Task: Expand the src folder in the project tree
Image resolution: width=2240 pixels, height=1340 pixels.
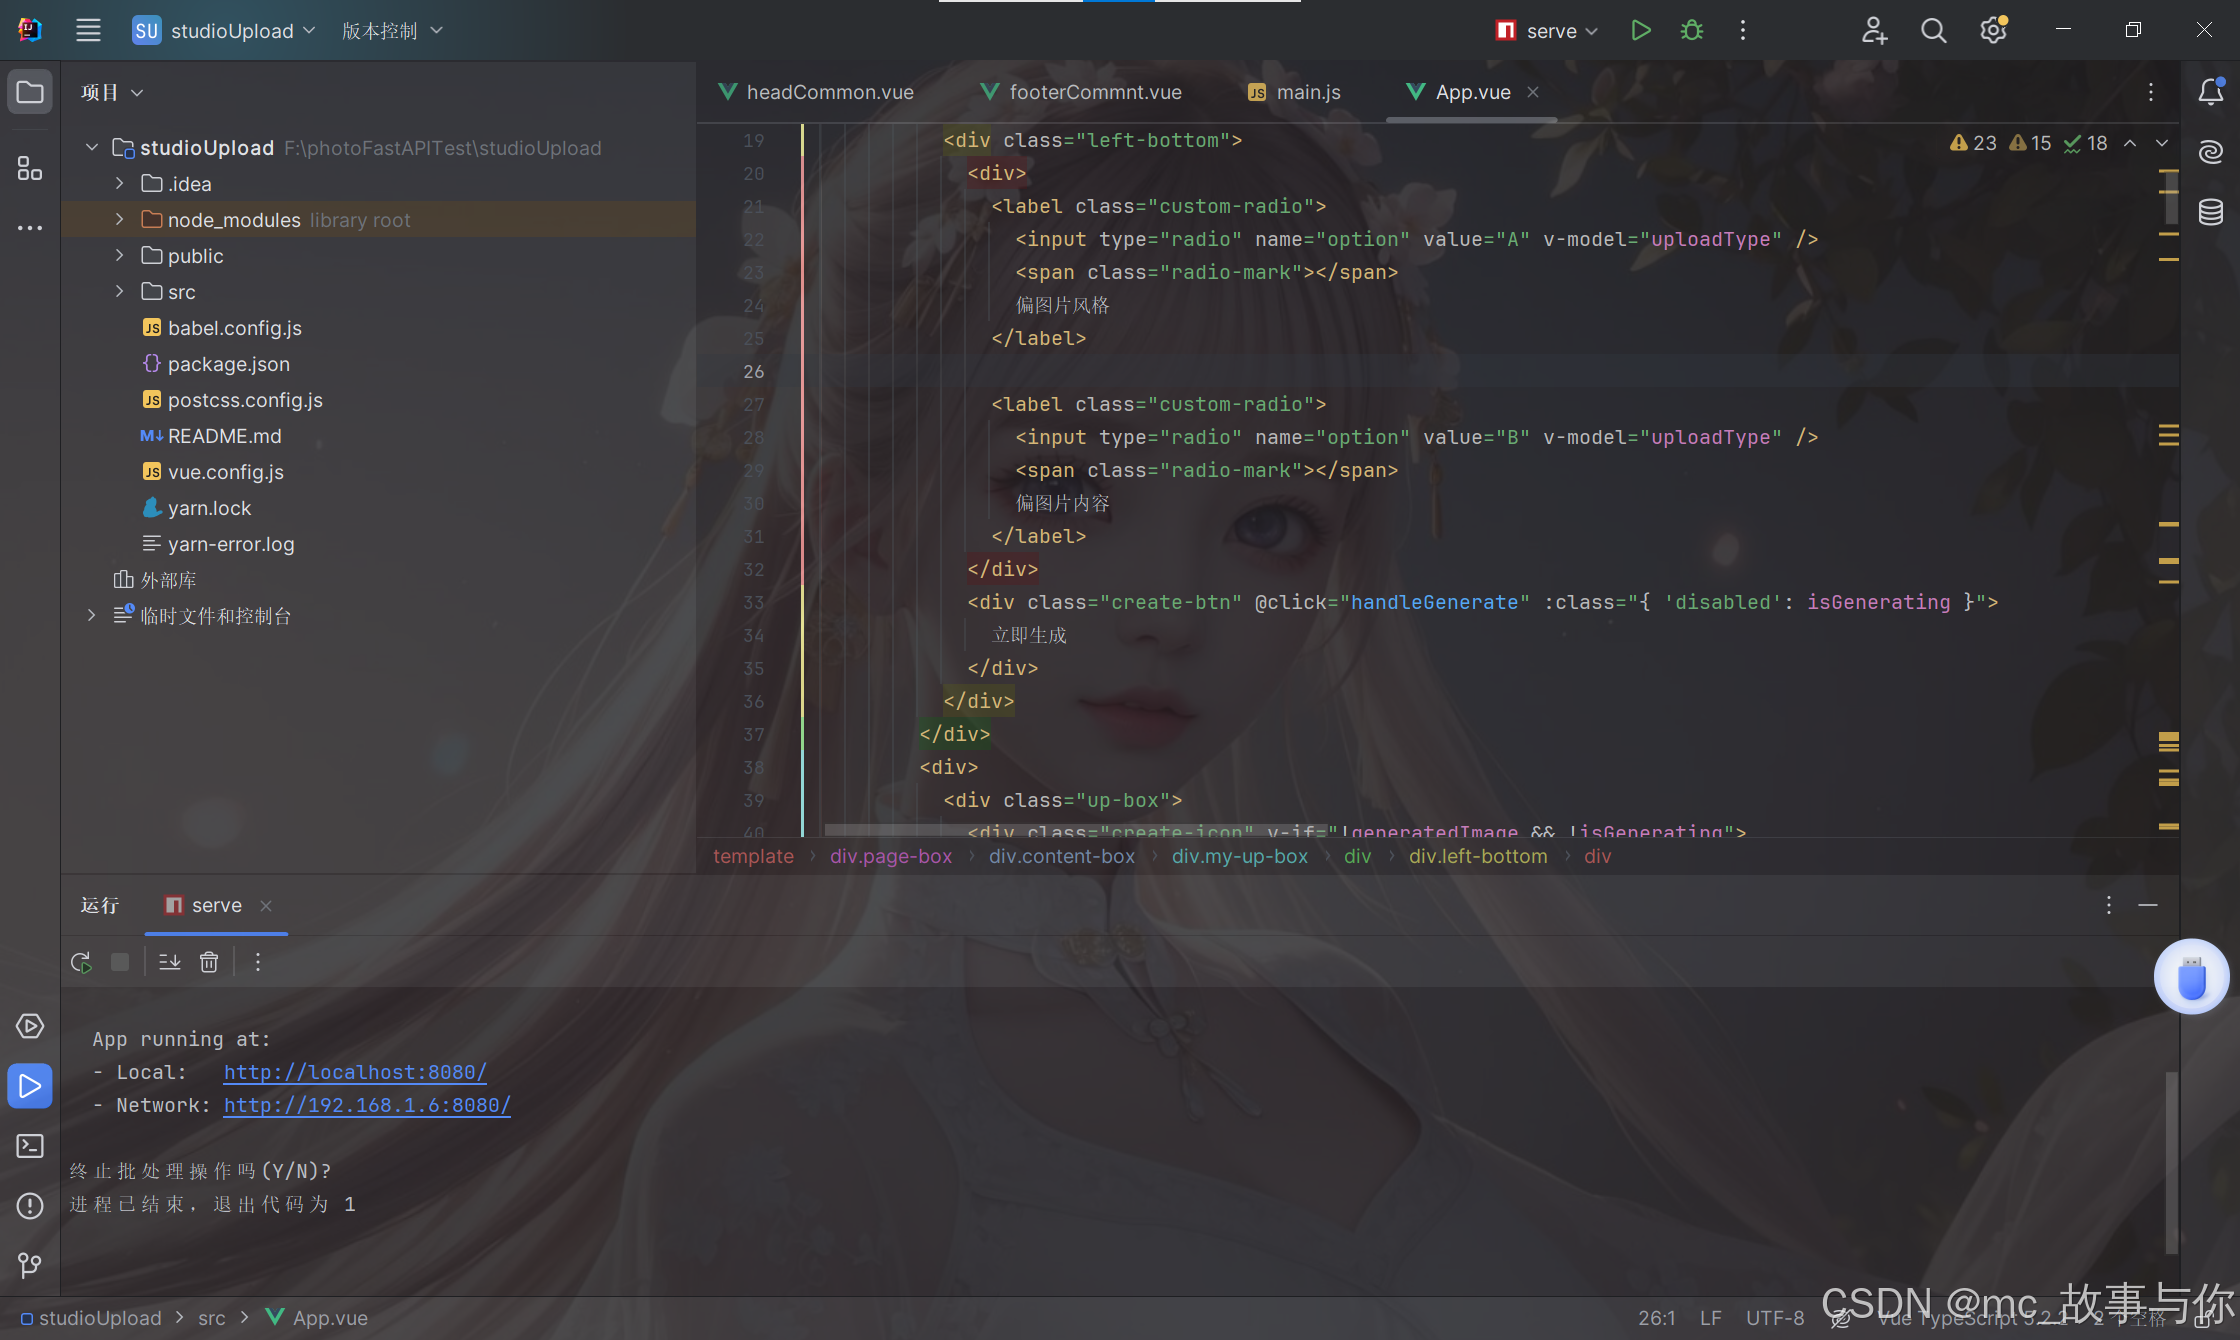Action: [x=120, y=292]
